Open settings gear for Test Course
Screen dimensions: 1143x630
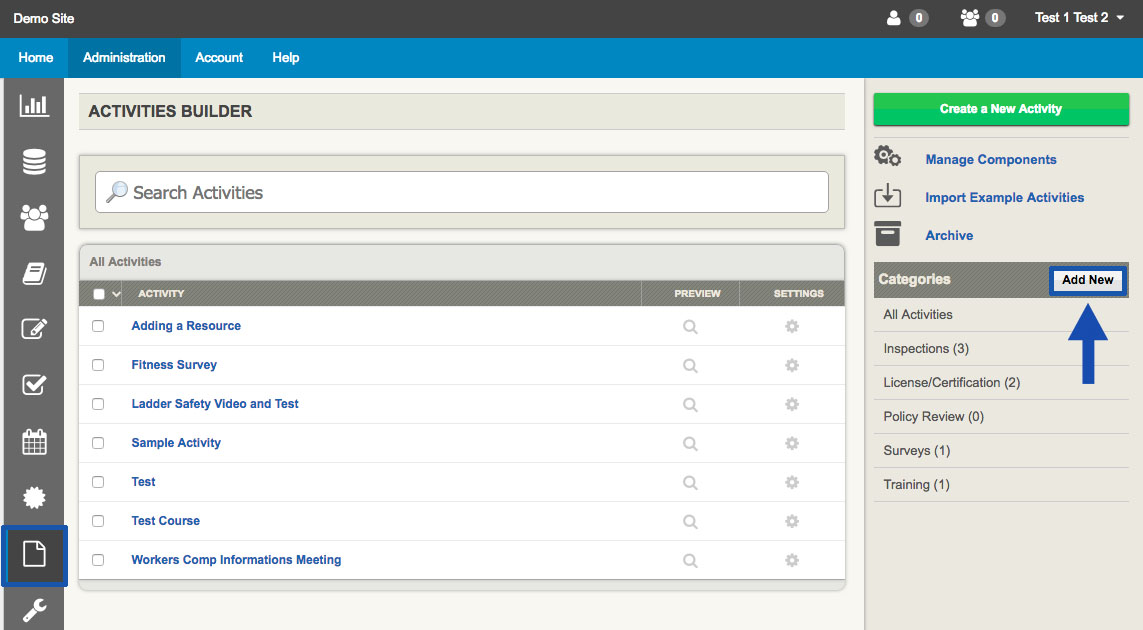pos(792,521)
